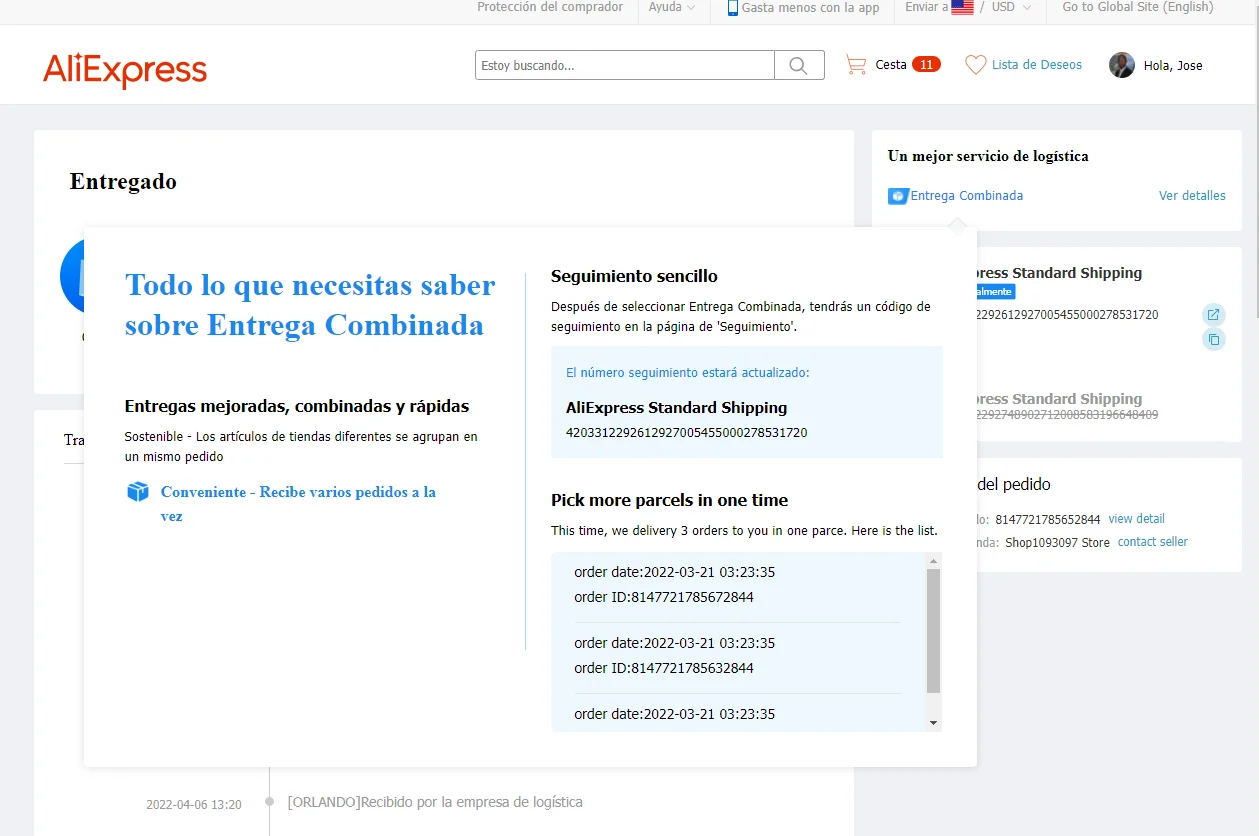Open Lista de Deseos

1037,65
